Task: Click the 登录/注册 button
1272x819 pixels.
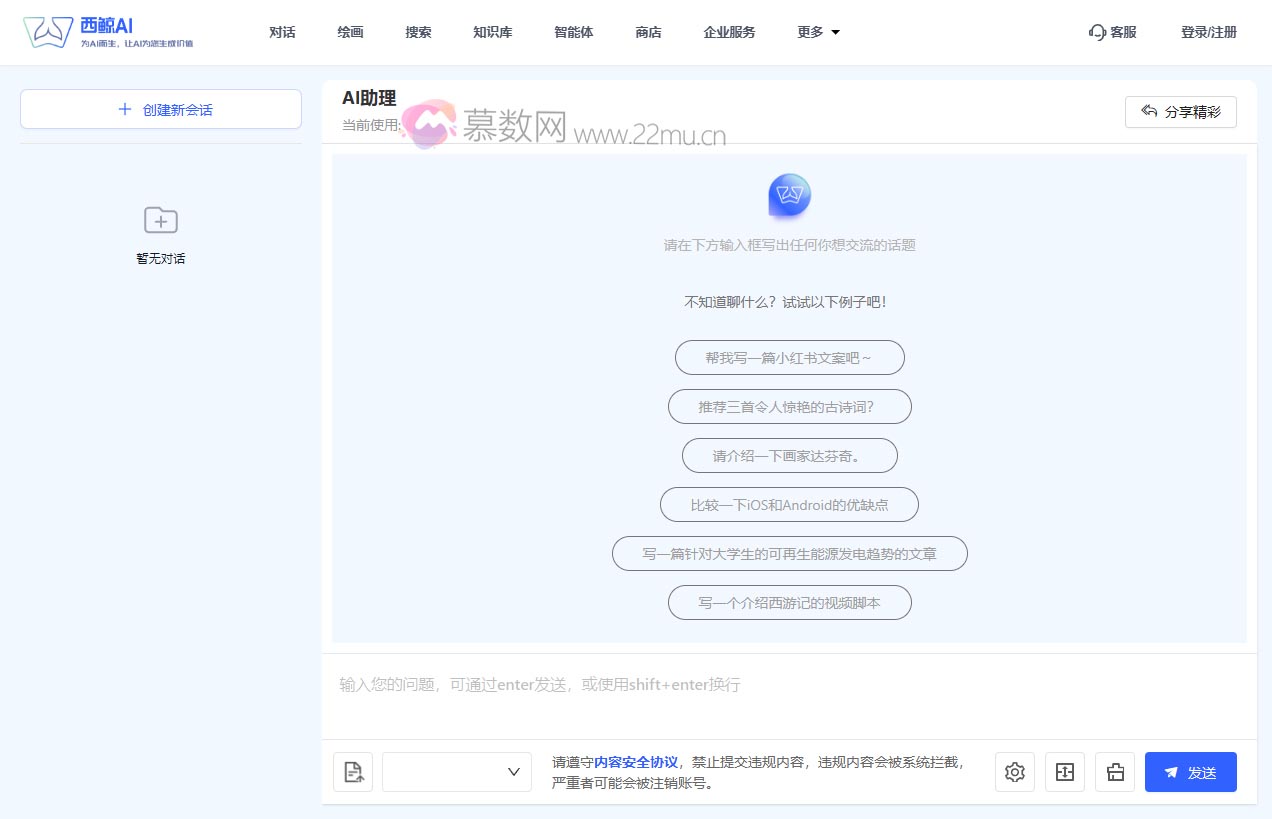Action: tap(1207, 31)
